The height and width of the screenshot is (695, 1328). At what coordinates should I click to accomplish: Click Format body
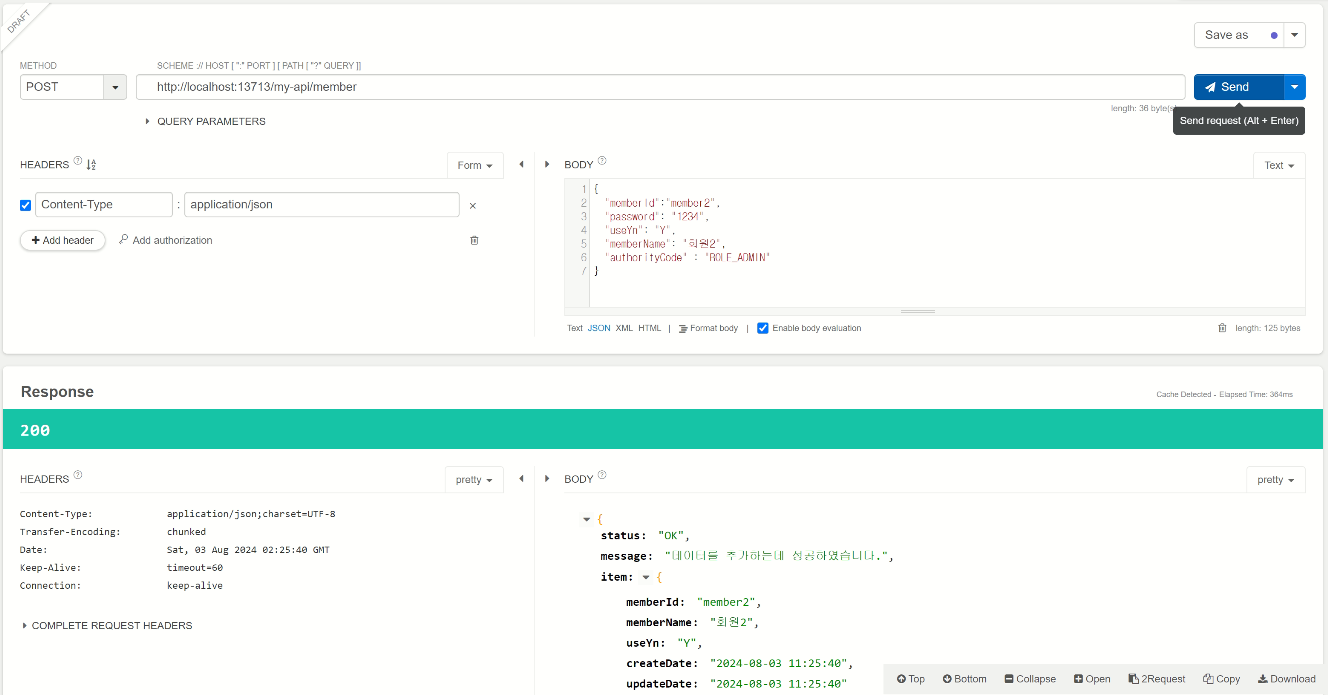coord(708,328)
